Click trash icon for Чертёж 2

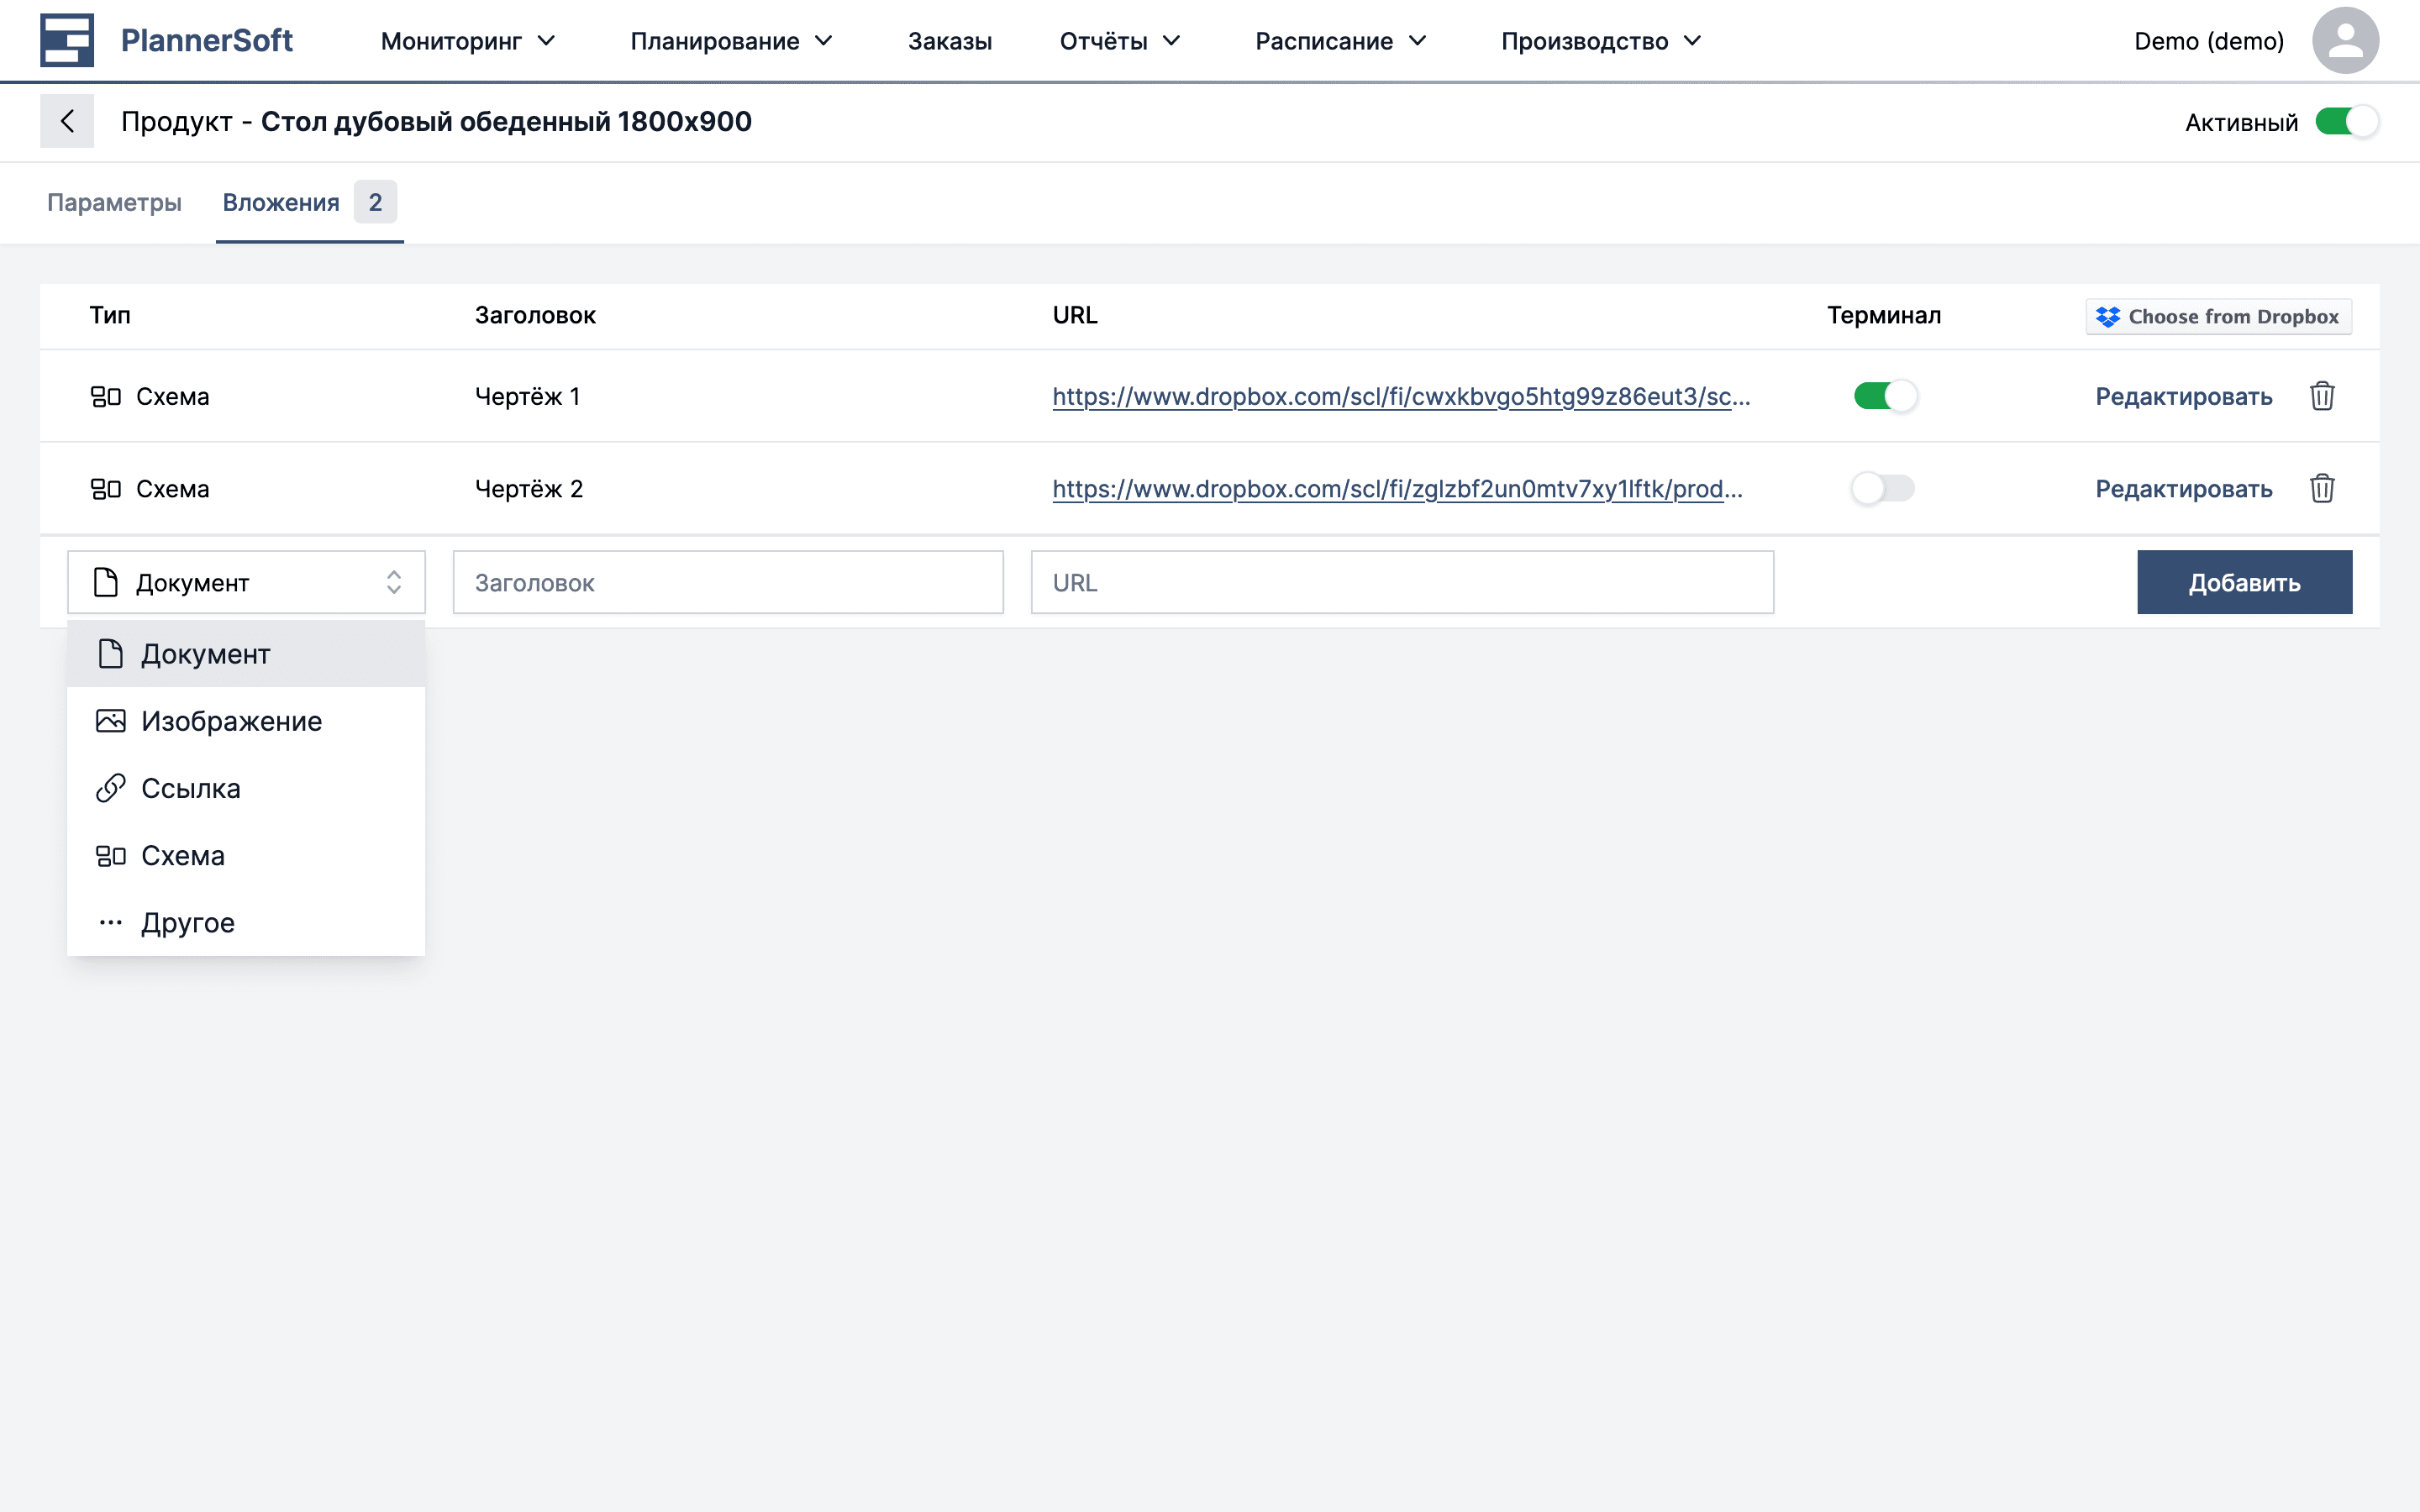[2321, 489]
